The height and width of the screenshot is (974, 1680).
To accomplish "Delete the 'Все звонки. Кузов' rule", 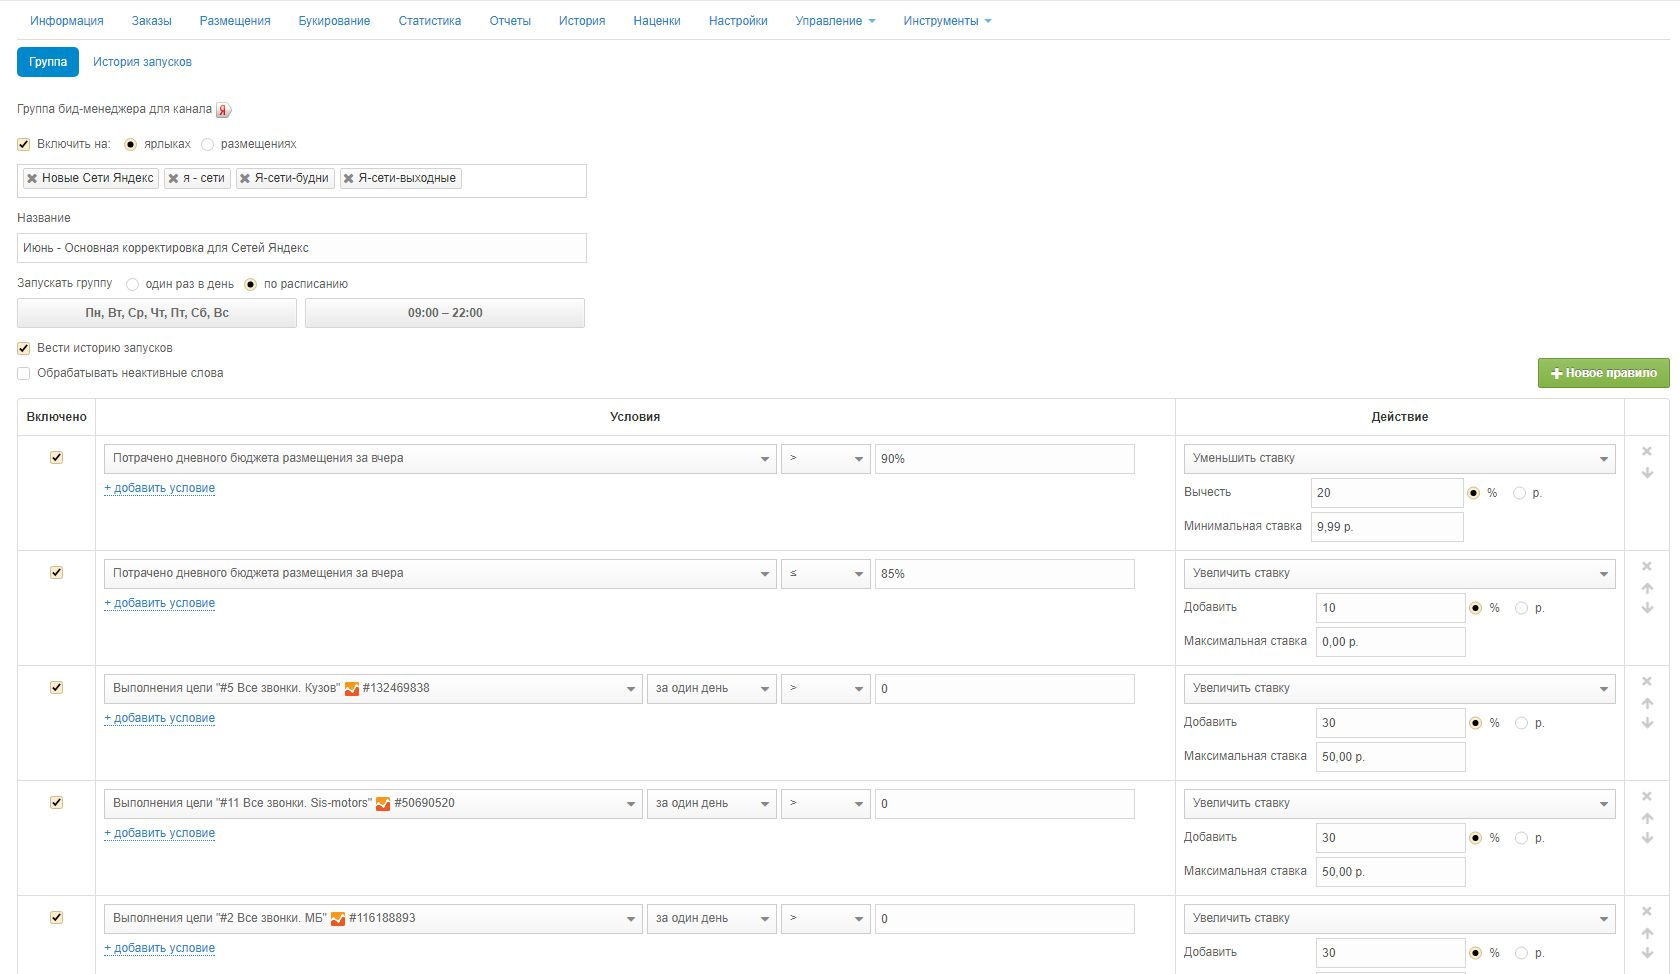I will 1647,682.
